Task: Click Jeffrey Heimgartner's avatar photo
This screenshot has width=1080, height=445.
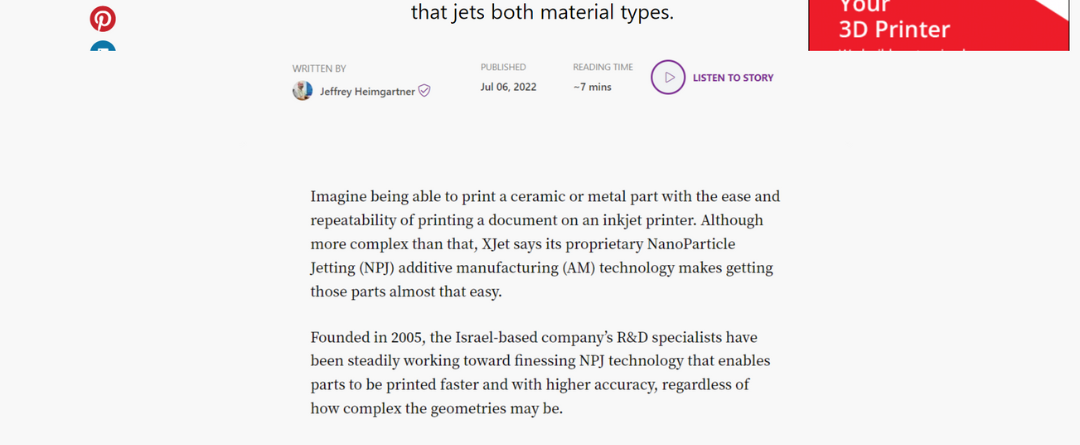Action: [302, 91]
